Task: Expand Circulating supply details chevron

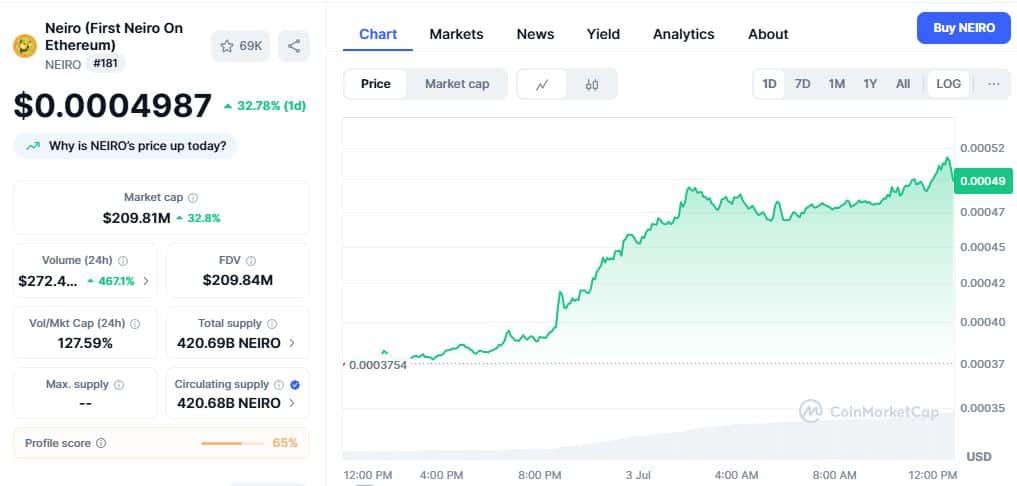Action: (x=291, y=403)
